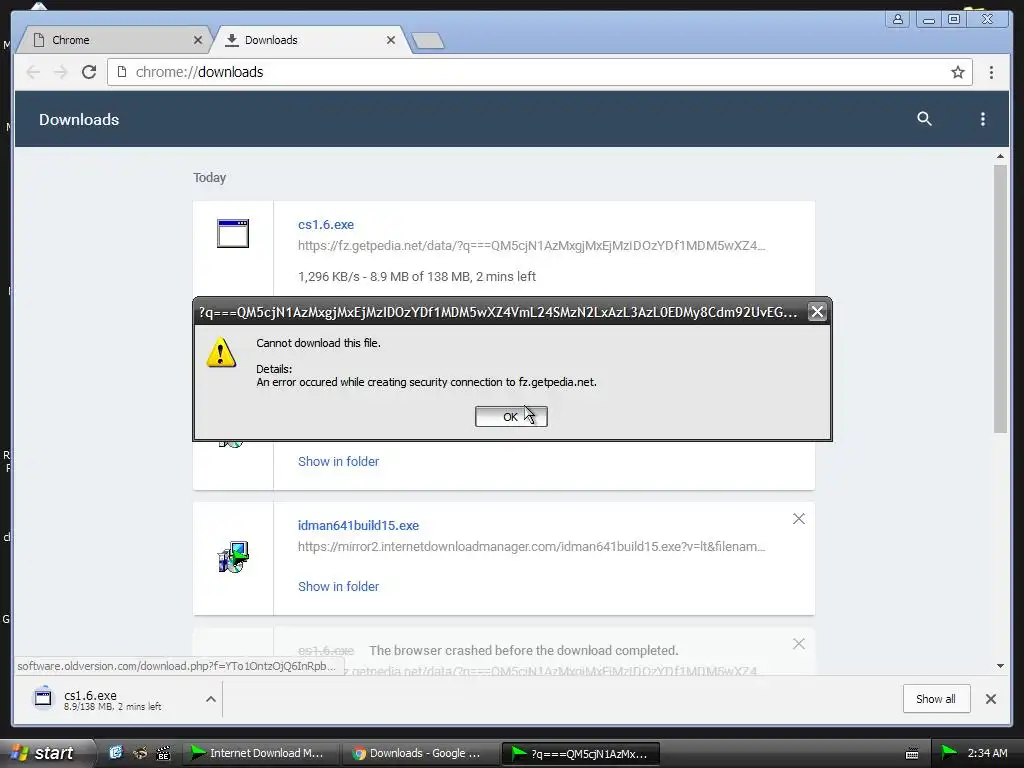Click Show all downloads button
The width and height of the screenshot is (1024, 768).
tap(936, 699)
